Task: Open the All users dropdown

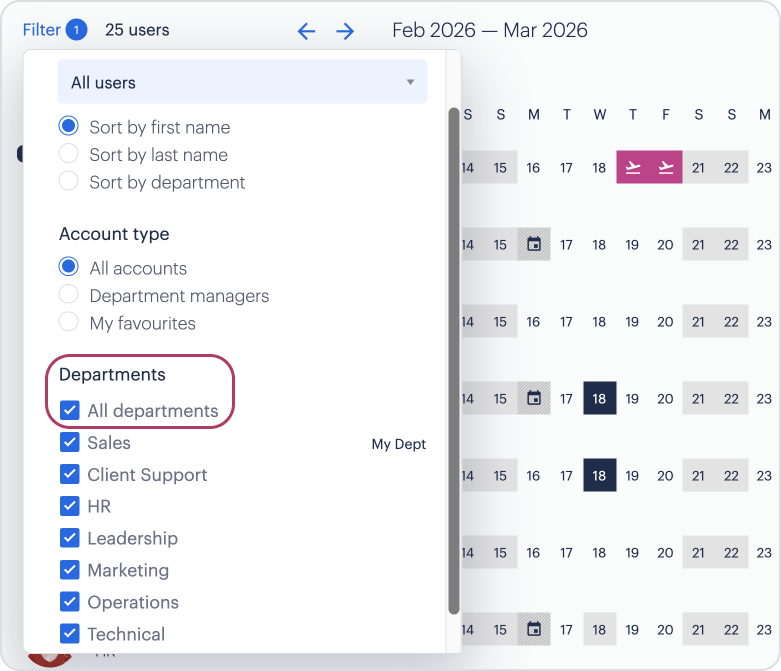Action: (241, 82)
